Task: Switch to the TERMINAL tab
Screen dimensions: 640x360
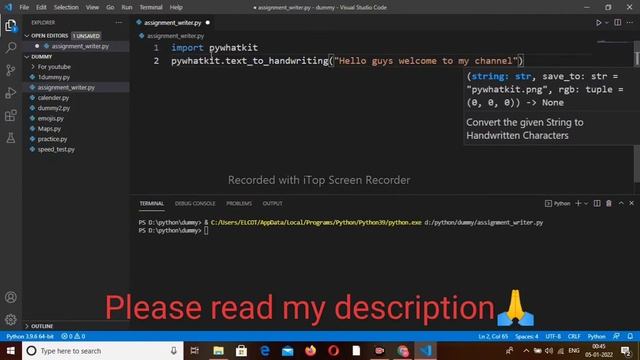Action: [x=151, y=203]
